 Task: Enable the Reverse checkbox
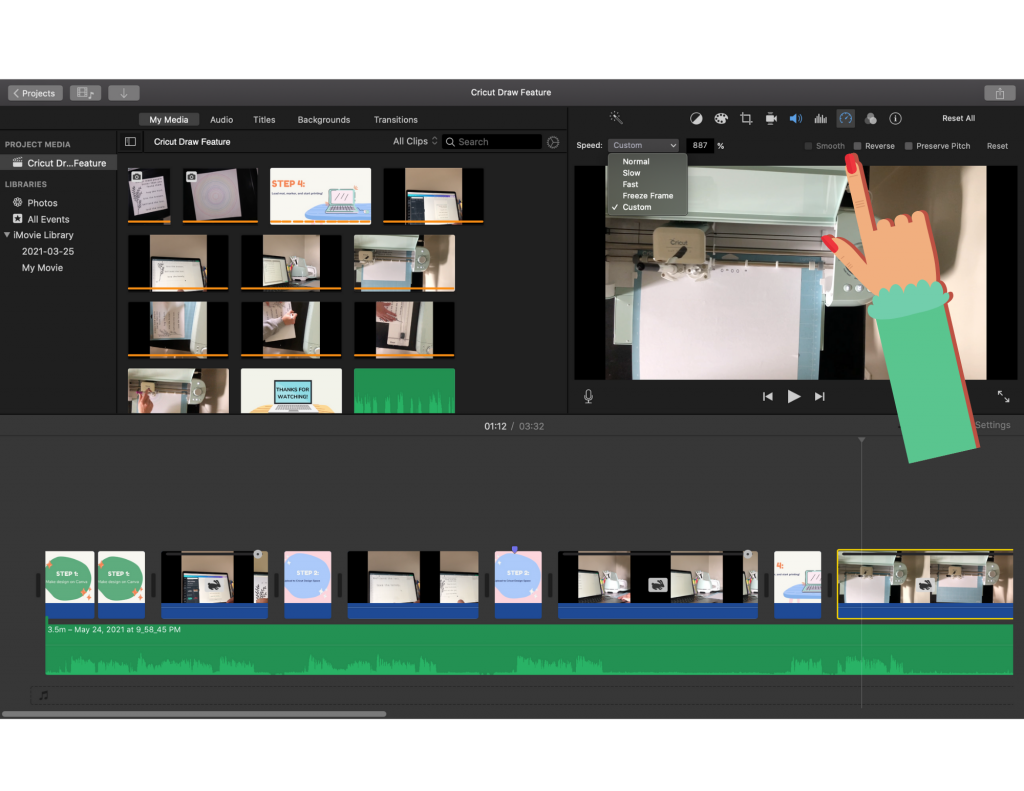click(x=857, y=146)
